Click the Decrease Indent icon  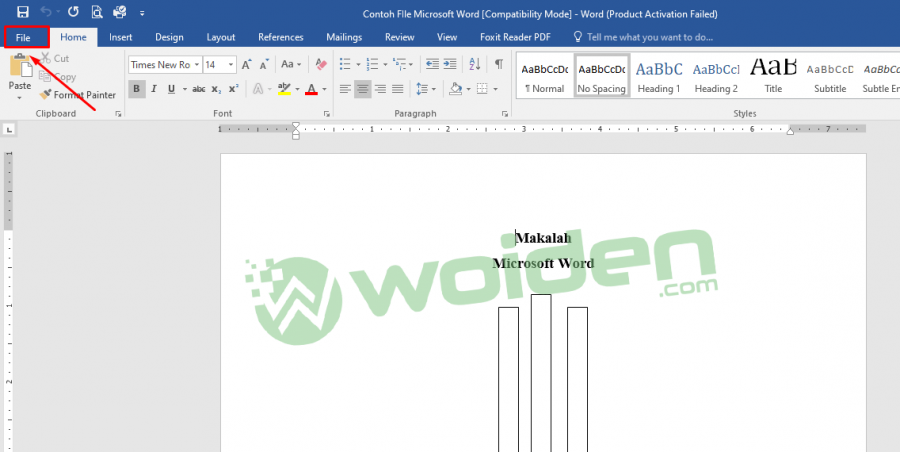click(x=432, y=64)
